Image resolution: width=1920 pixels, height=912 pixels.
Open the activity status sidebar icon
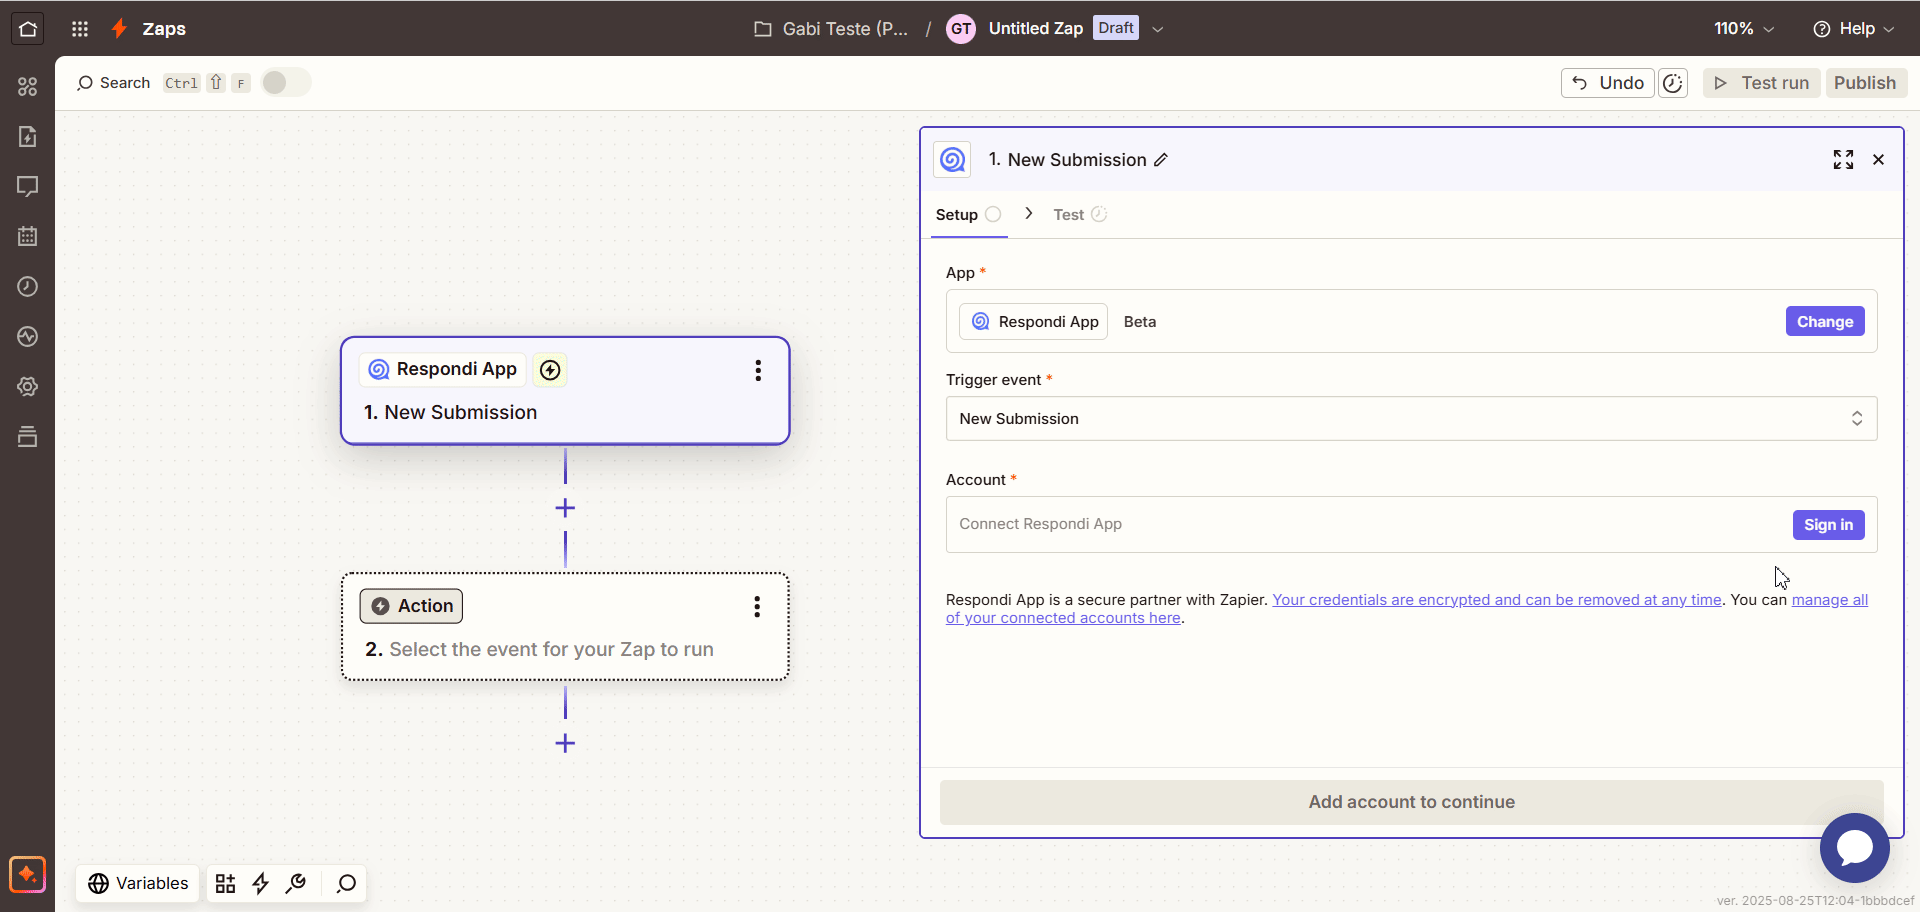point(28,337)
